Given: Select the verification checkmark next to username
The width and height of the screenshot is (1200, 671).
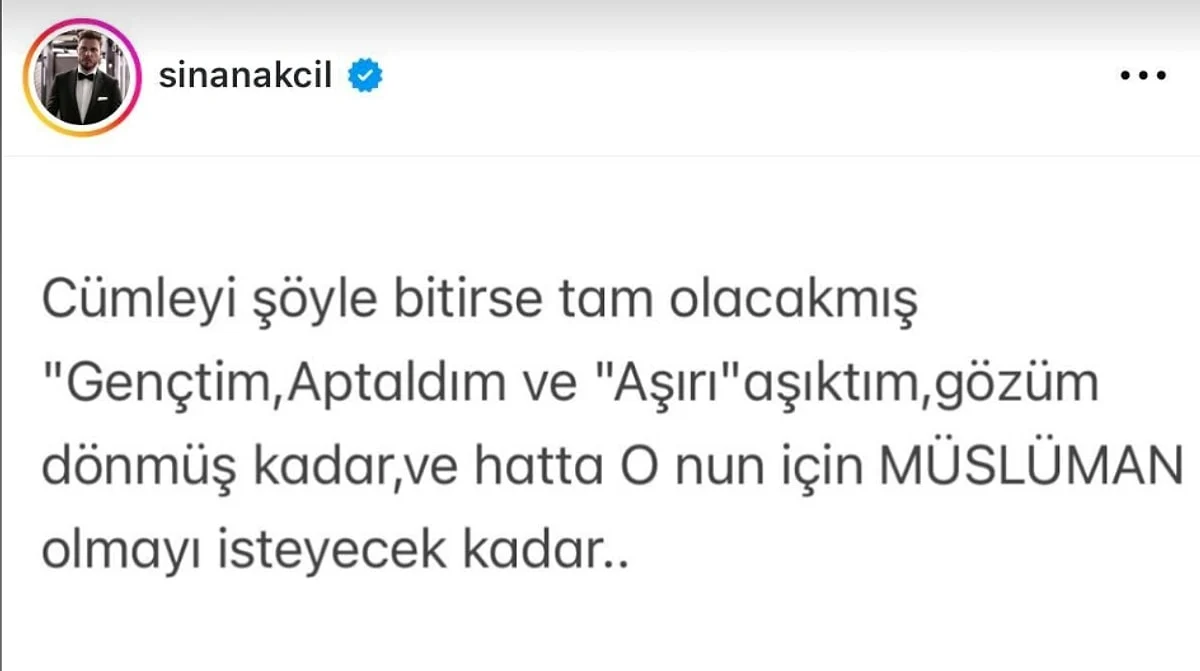Looking at the screenshot, I should (366, 73).
